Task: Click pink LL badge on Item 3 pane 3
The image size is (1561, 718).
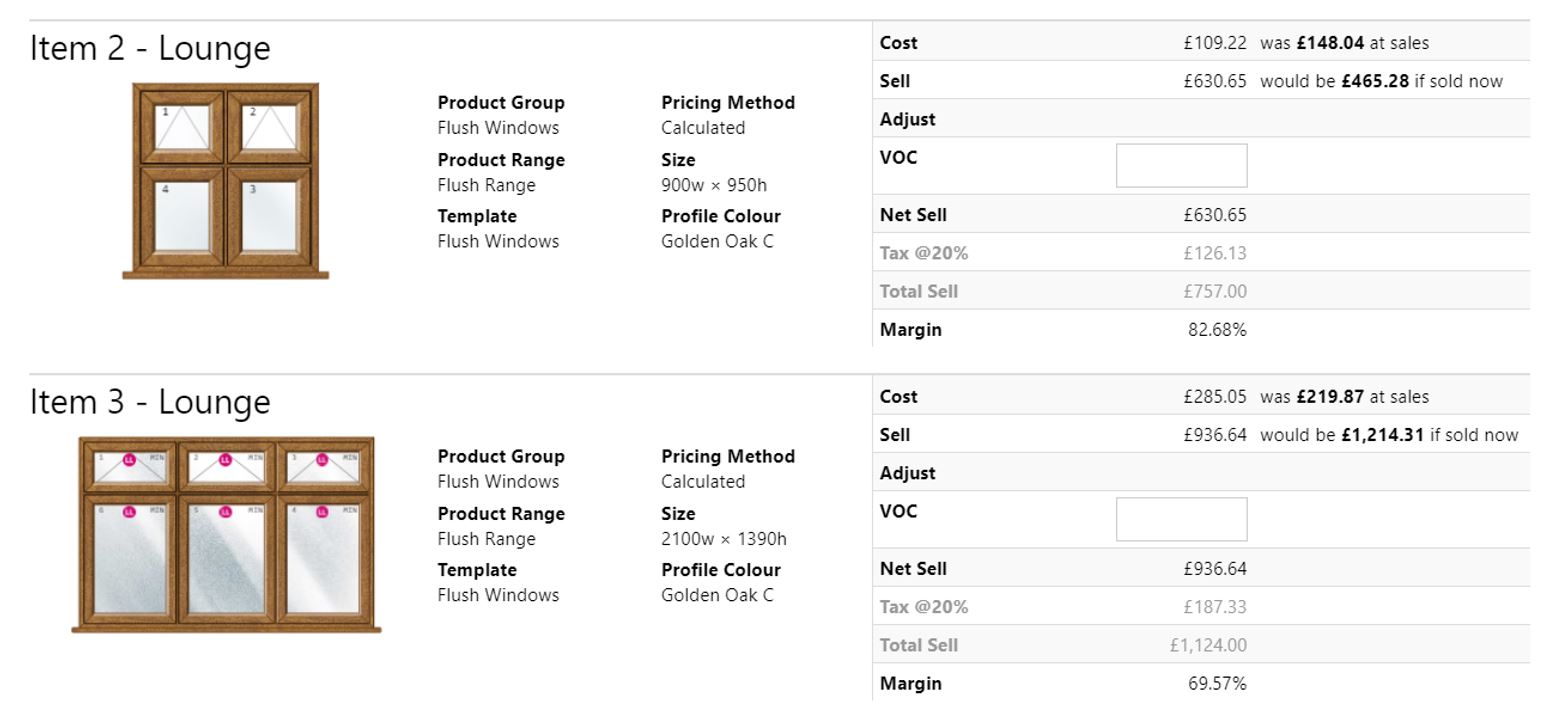Action: click(322, 460)
